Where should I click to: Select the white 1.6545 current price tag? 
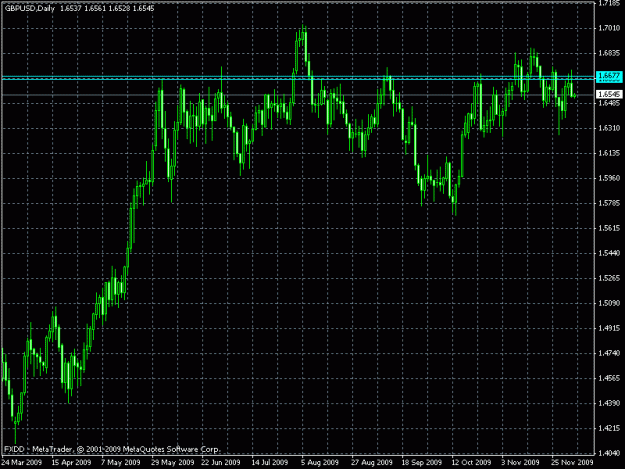[609, 94]
